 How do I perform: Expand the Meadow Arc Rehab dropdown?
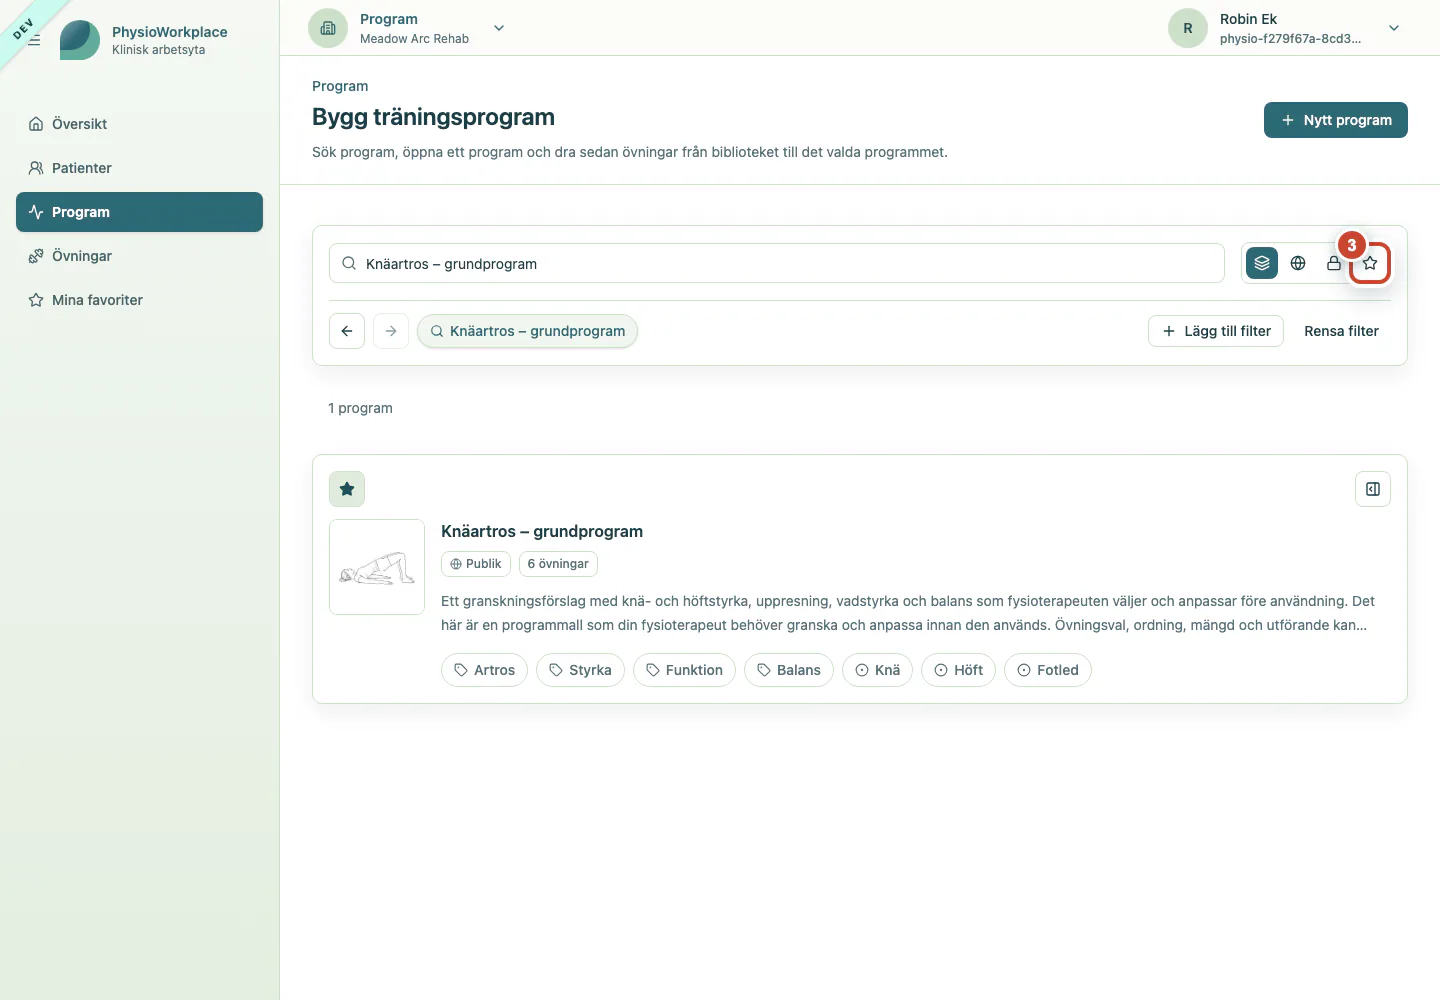click(499, 28)
